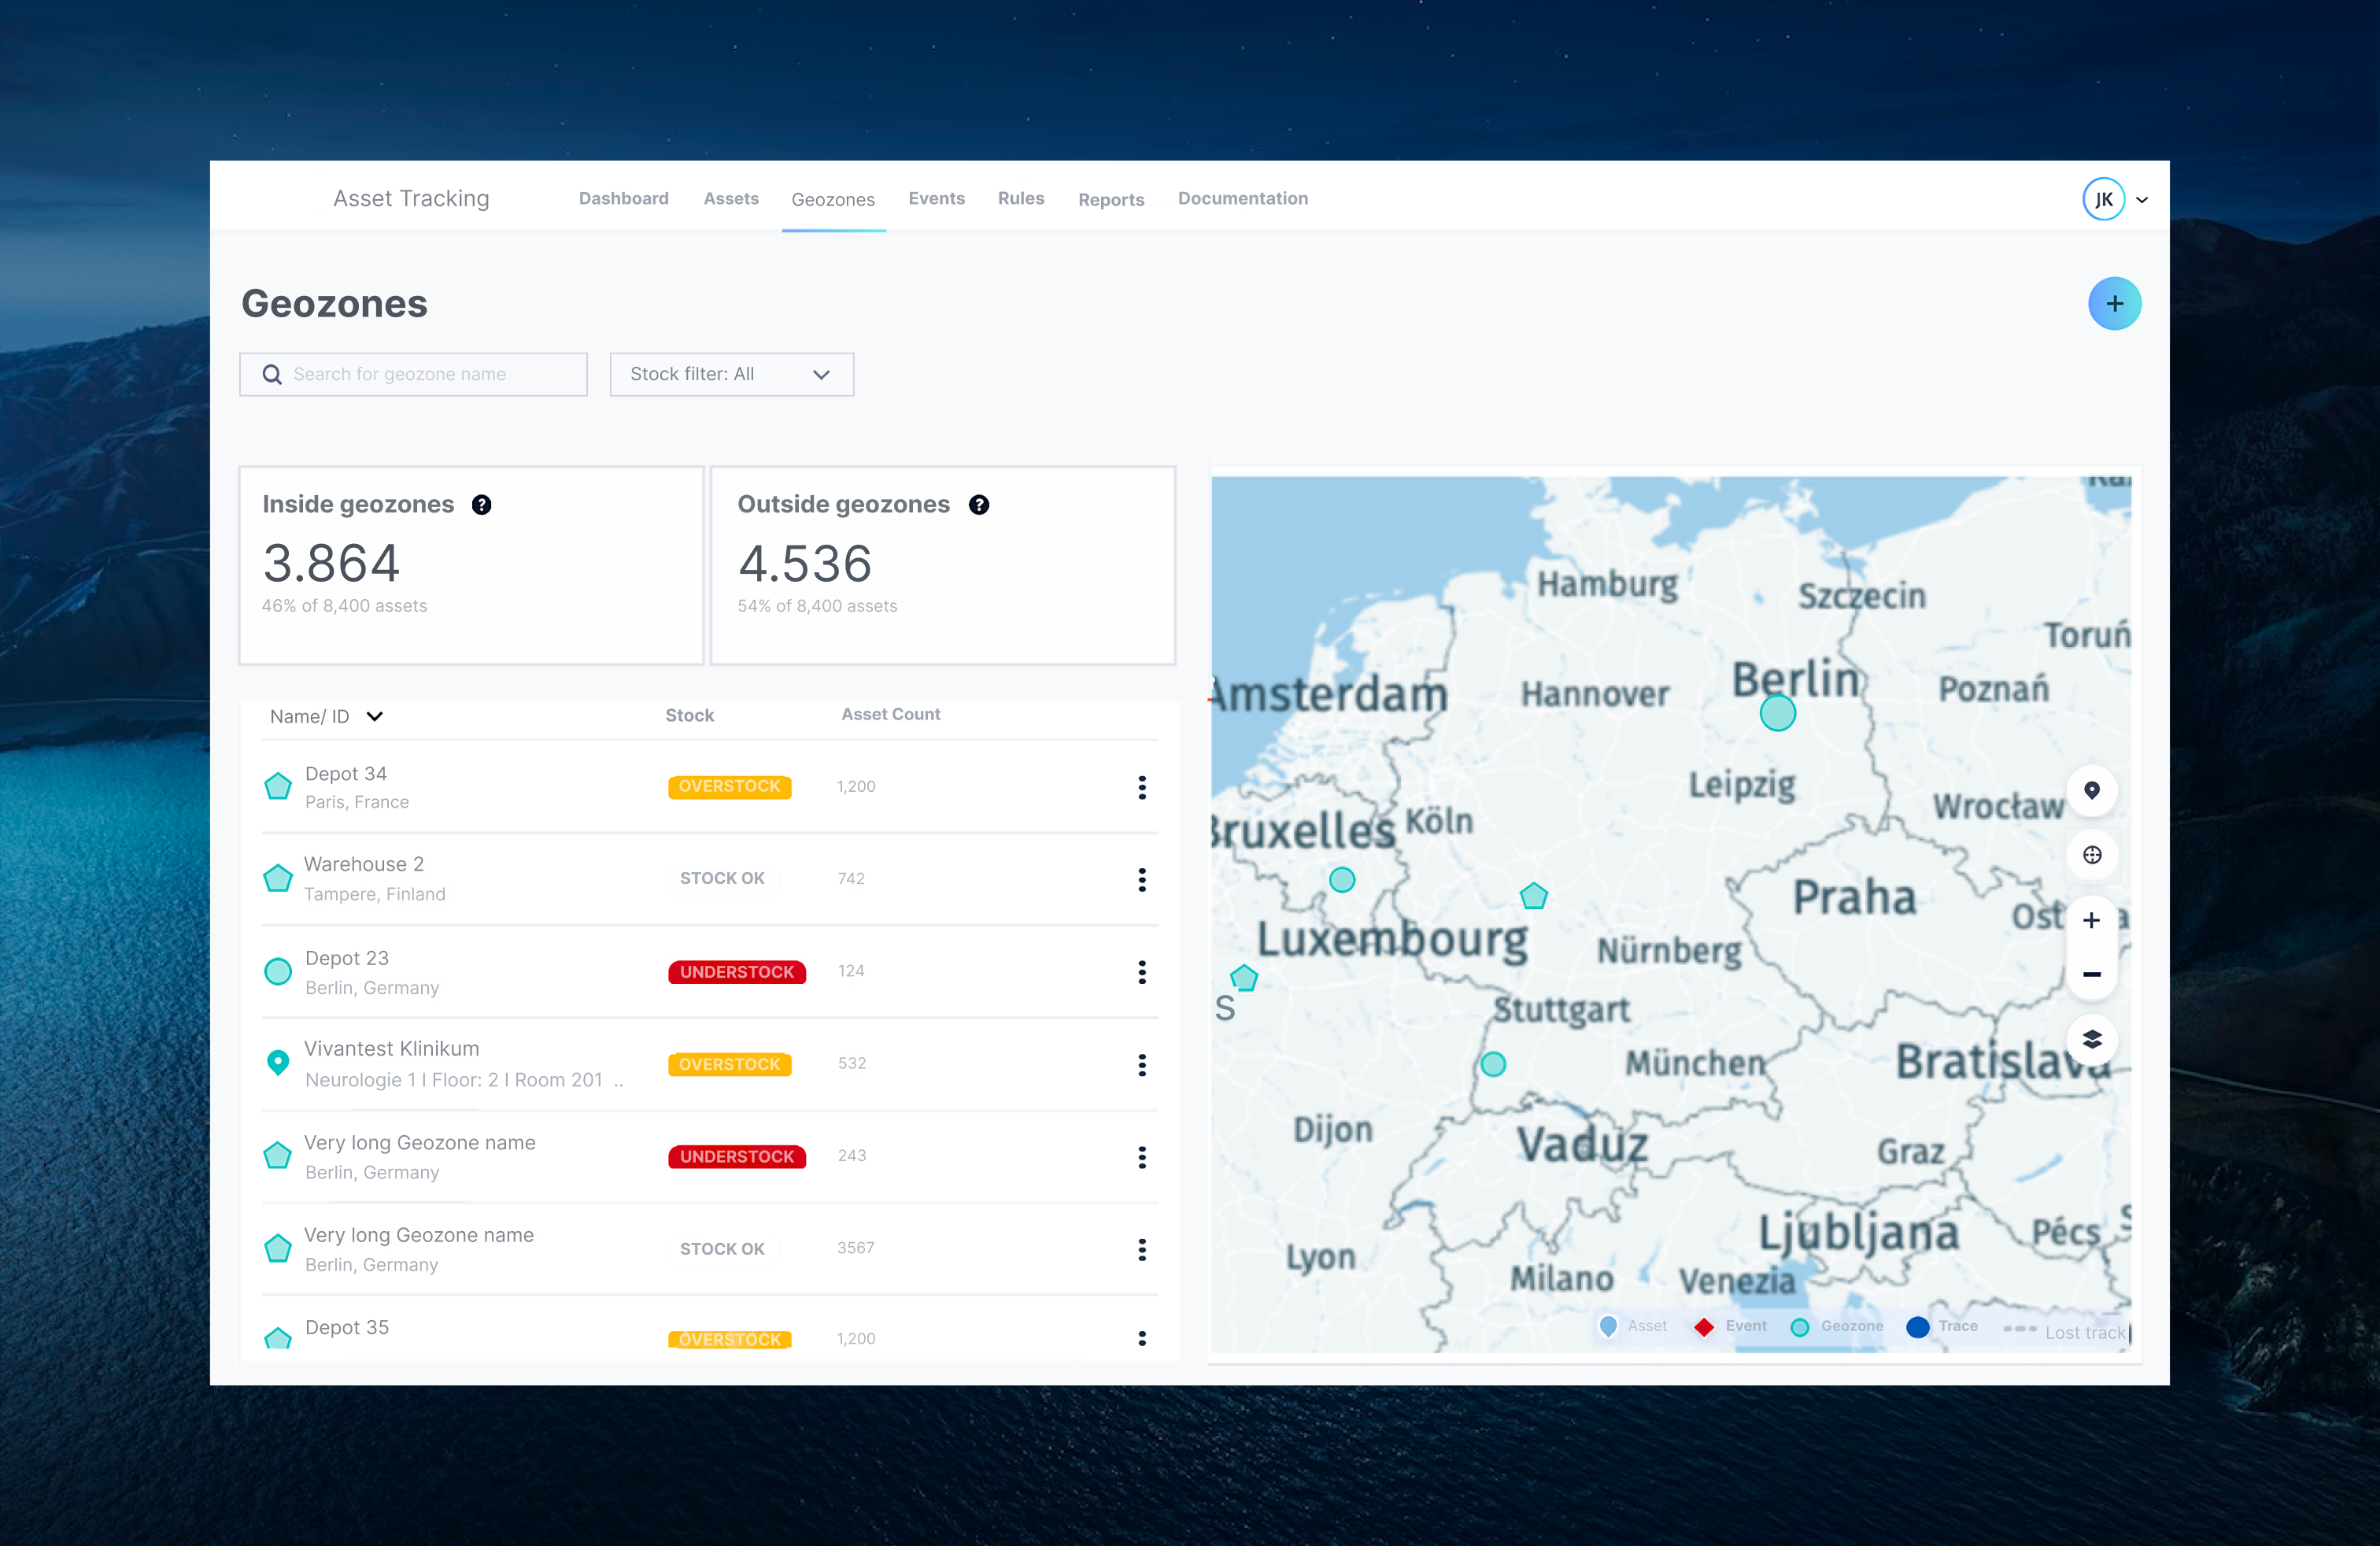Open Vivantest Klinikum row options menu
The image size is (2380, 1546).
(x=1141, y=1065)
